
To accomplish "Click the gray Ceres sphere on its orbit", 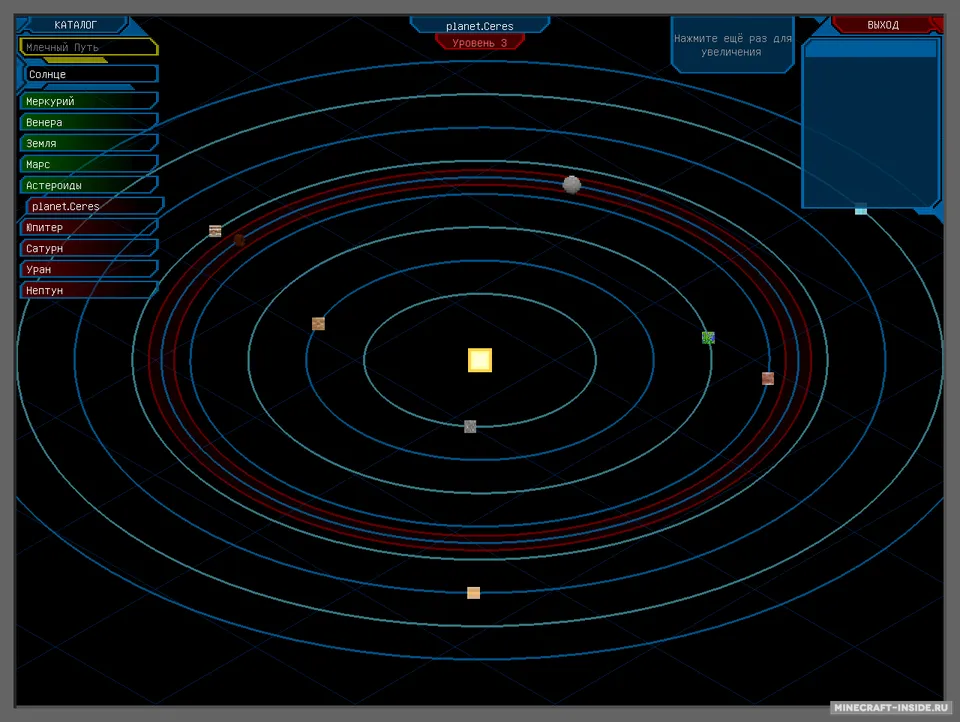I will tap(572, 184).
